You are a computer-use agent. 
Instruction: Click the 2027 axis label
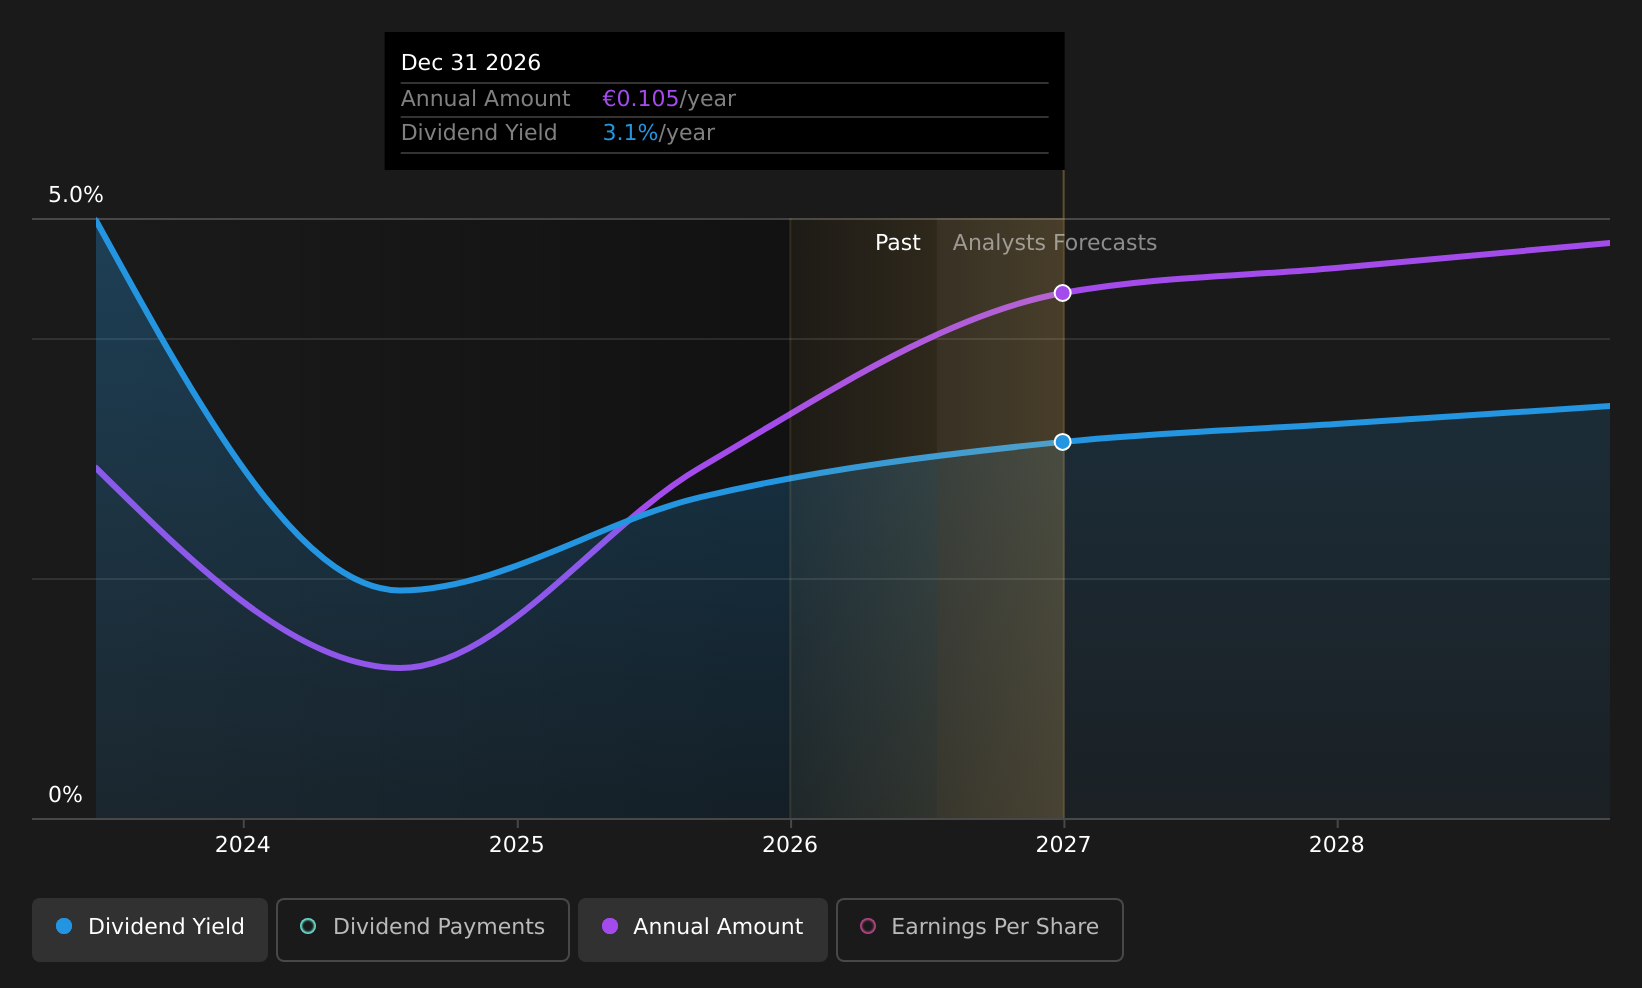[1064, 845]
